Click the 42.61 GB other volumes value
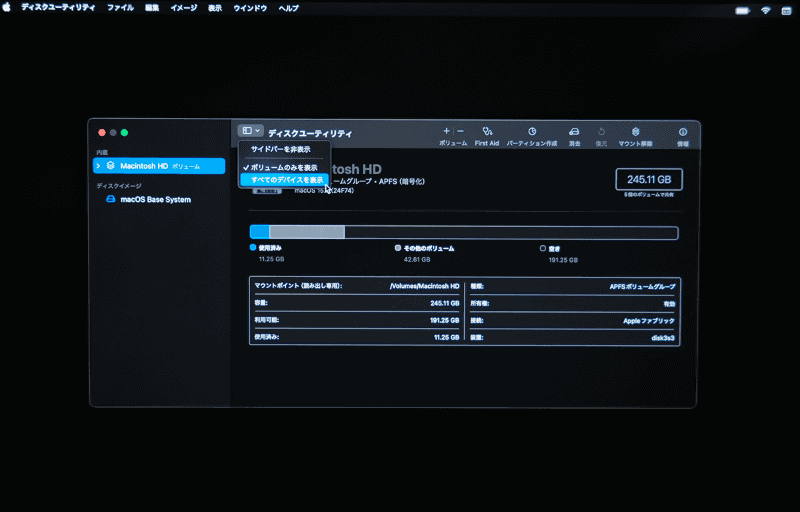800x512 pixels. pos(417,260)
